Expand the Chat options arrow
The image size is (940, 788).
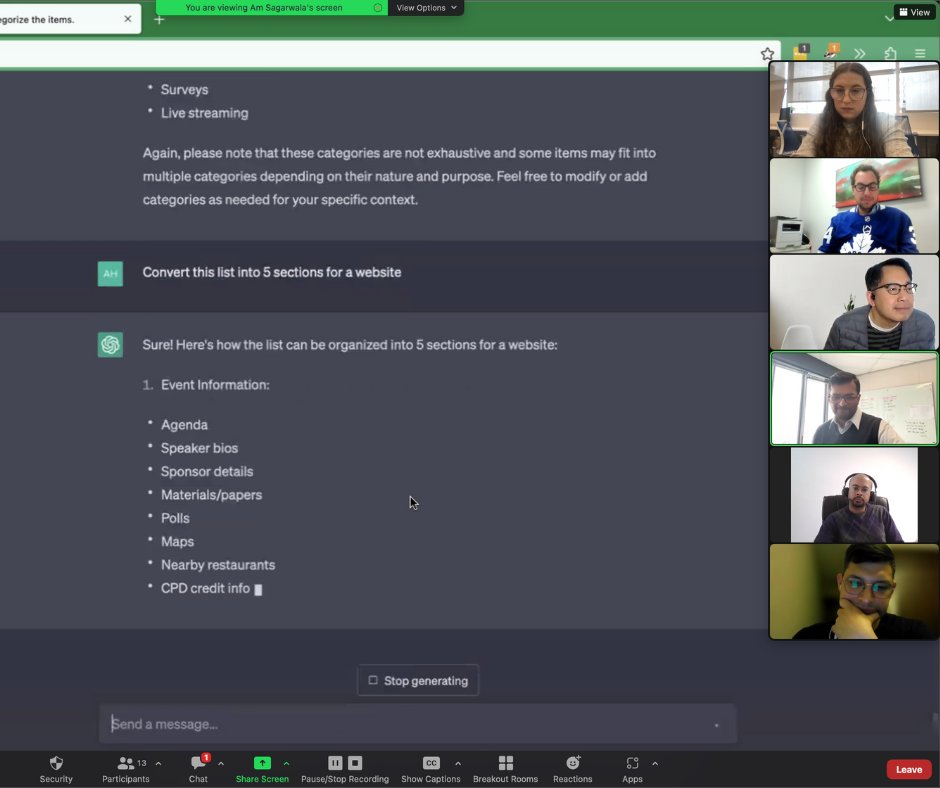coord(221,763)
